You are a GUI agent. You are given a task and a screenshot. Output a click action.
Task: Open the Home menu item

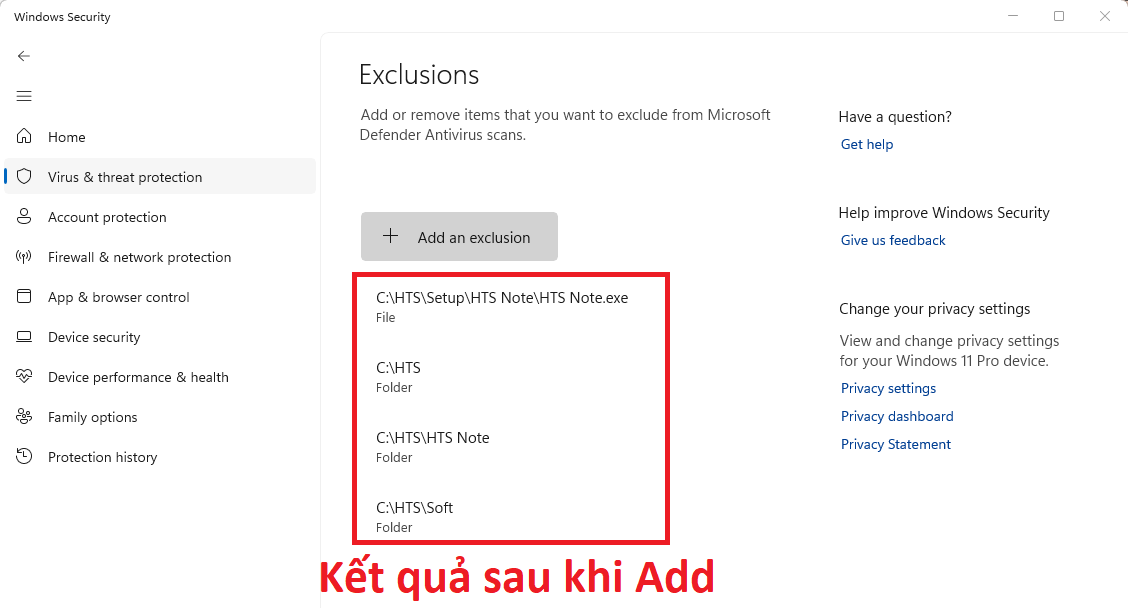click(x=160, y=137)
